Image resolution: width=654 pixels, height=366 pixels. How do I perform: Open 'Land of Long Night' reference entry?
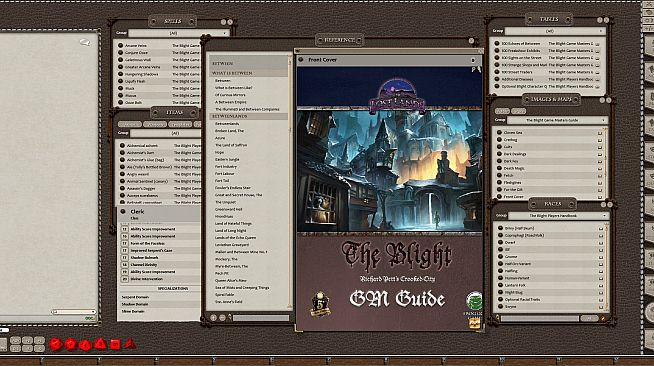[x=231, y=231]
